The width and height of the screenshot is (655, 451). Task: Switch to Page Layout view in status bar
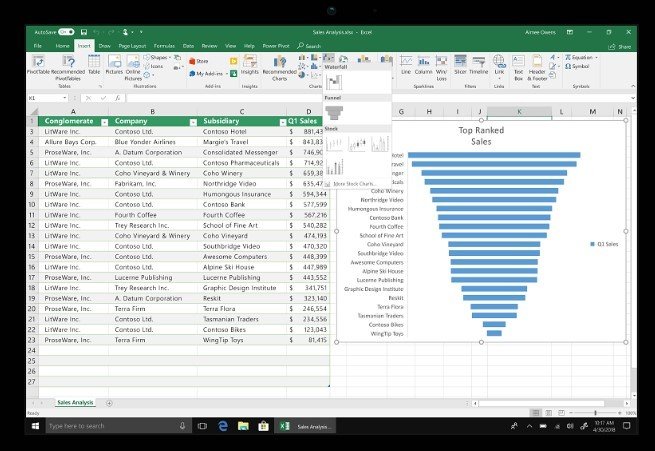(548, 413)
